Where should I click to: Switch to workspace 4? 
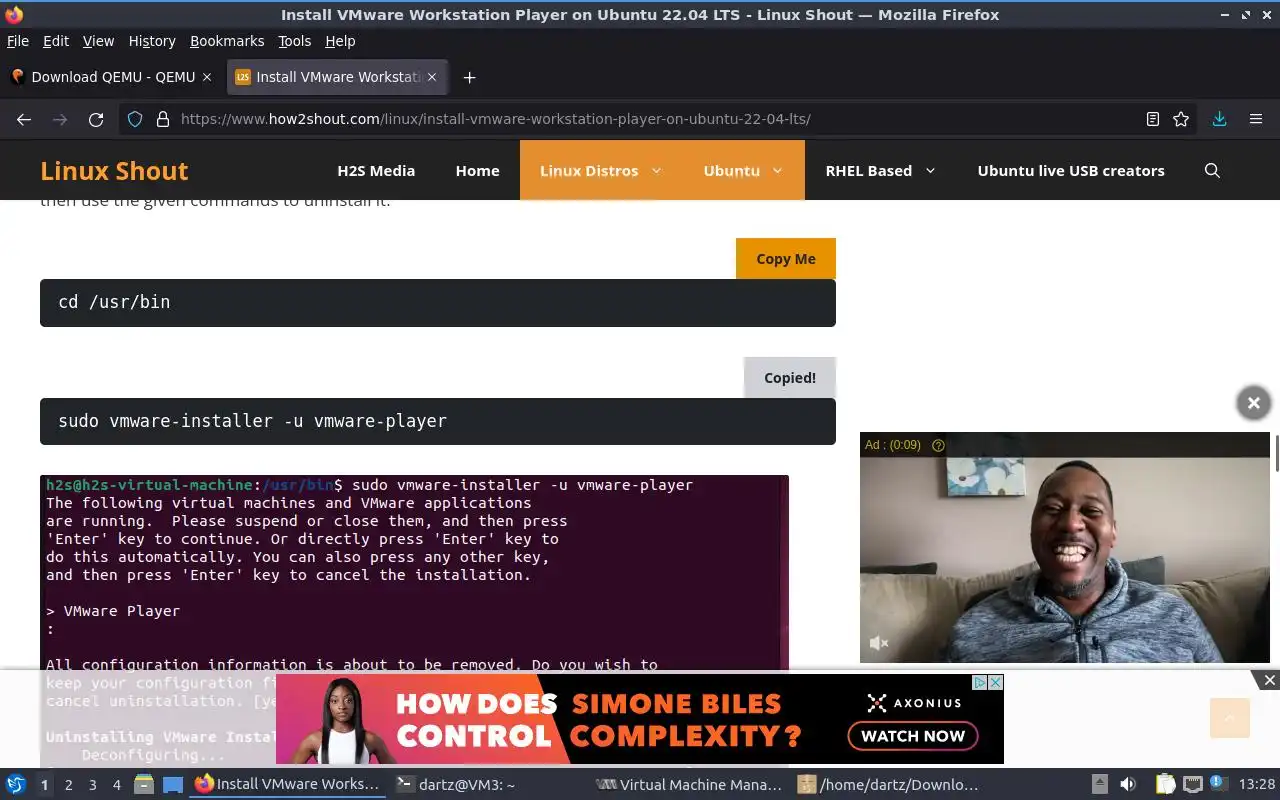pyautogui.click(x=116, y=785)
